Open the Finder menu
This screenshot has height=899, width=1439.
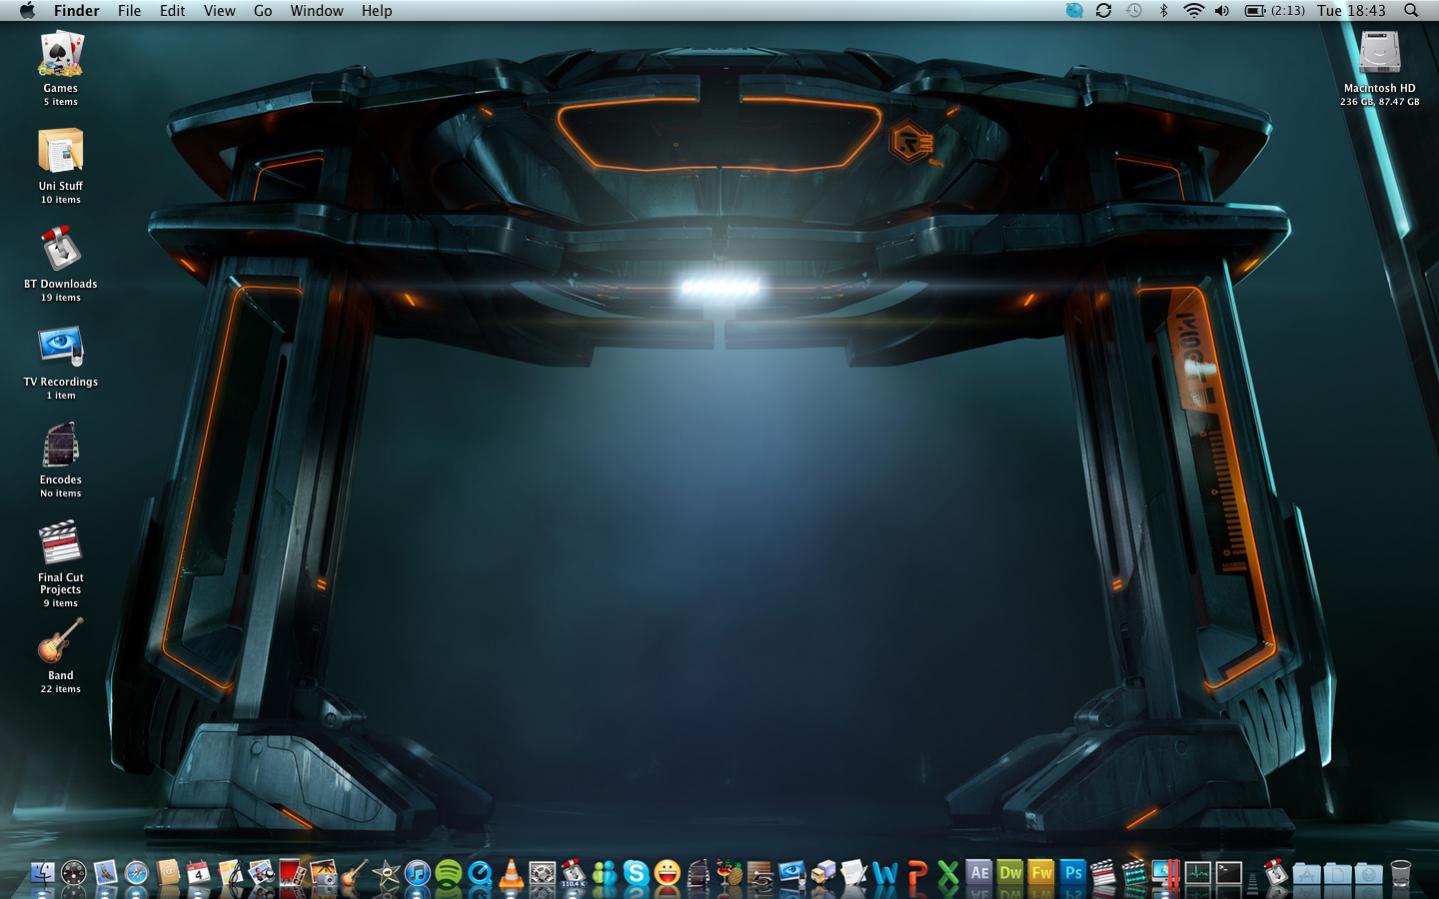click(x=76, y=10)
